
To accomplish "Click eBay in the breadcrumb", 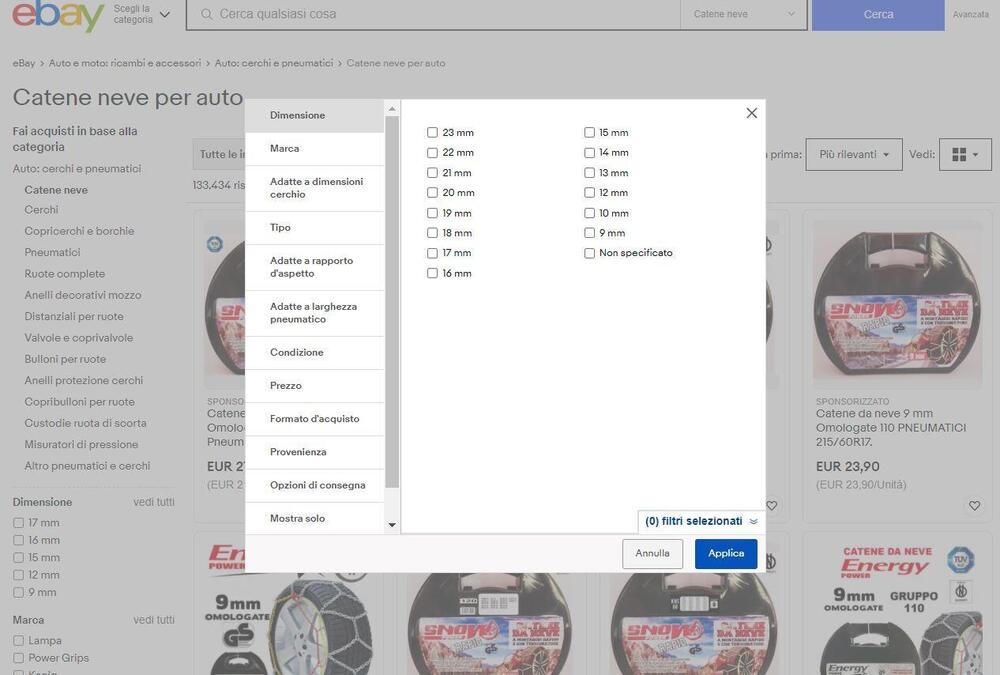I will click(24, 63).
